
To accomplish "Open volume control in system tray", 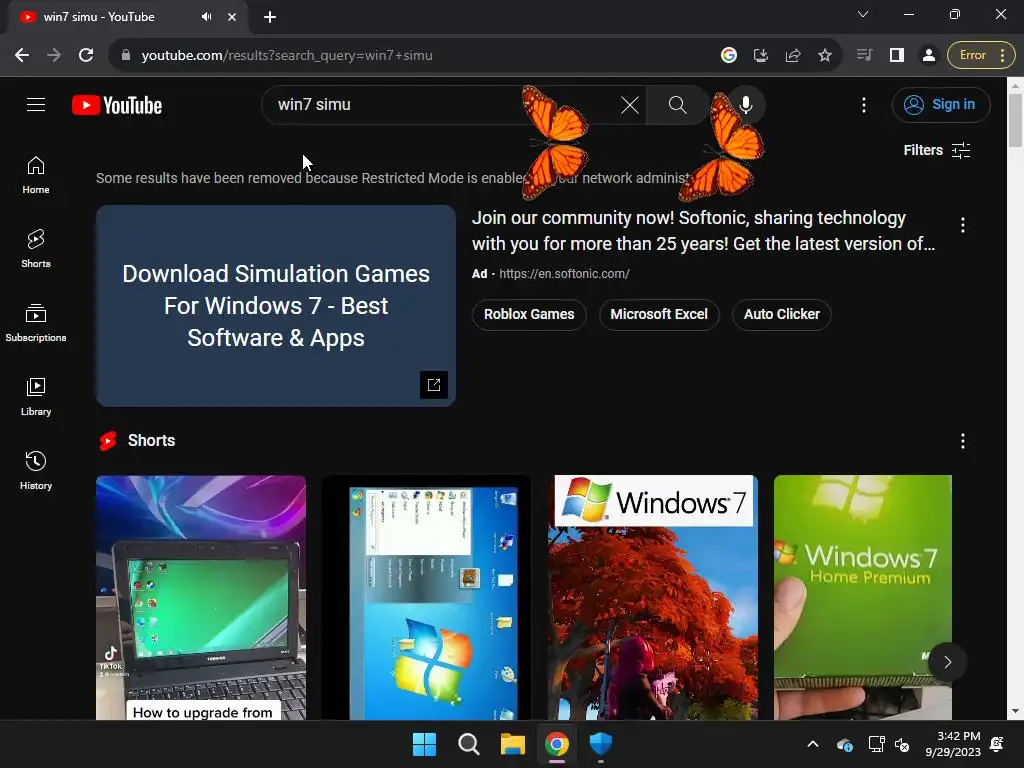I will pos(902,744).
